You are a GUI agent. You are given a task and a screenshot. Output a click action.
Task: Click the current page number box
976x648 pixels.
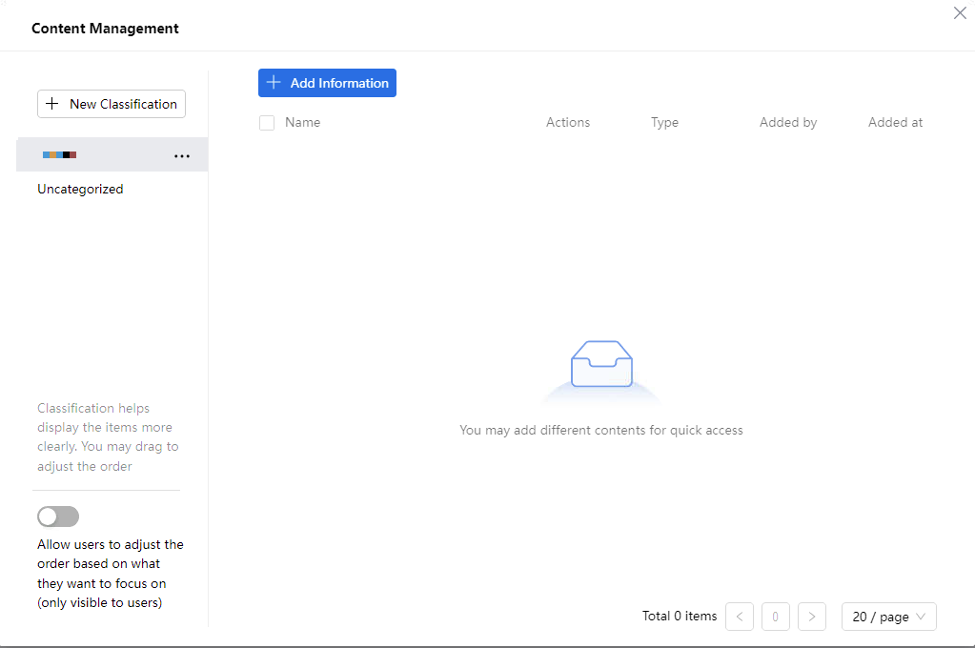coord(775,617)
